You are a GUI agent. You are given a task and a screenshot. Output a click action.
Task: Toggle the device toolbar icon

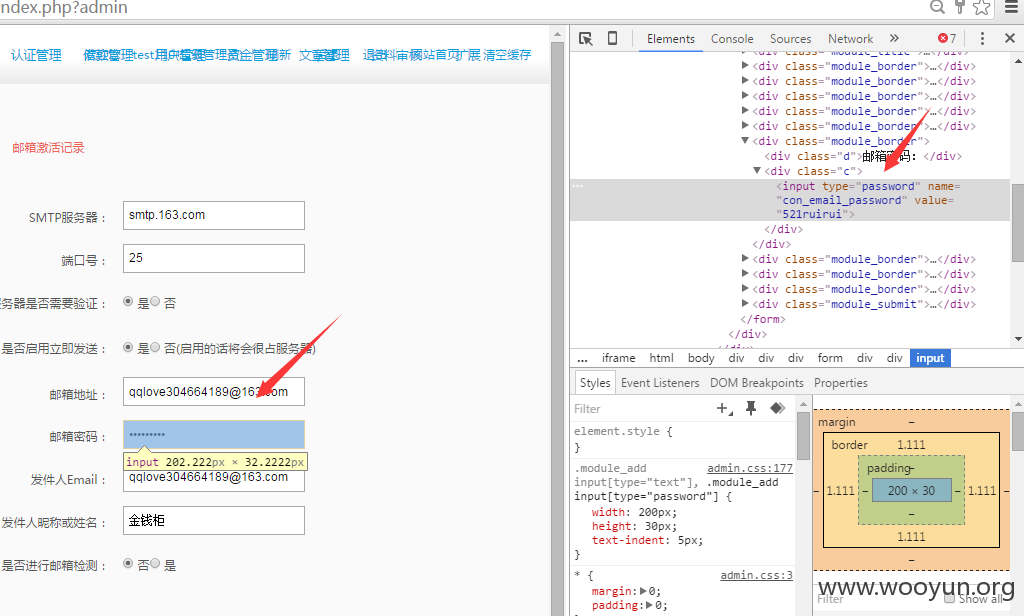(x=612, y=39)
